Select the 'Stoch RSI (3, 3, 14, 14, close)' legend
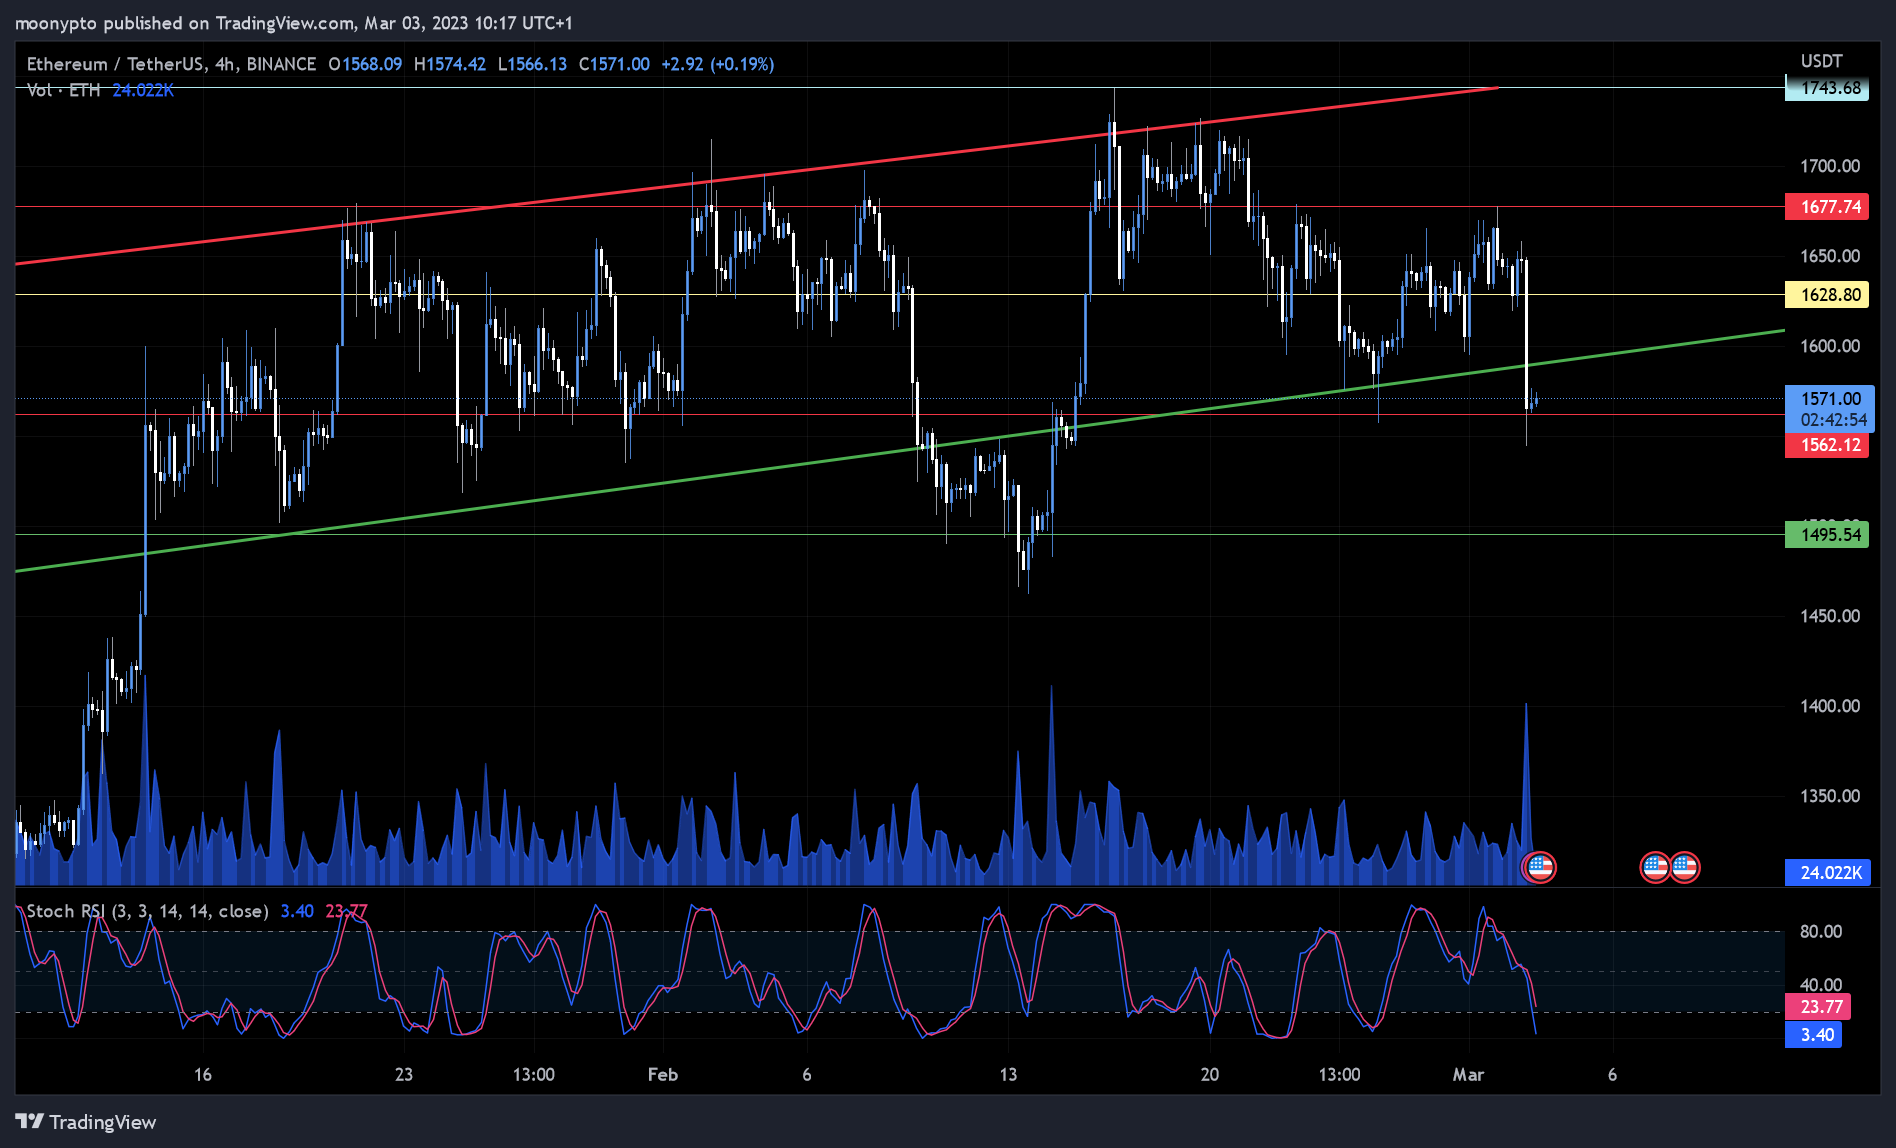 coord(147,911)
